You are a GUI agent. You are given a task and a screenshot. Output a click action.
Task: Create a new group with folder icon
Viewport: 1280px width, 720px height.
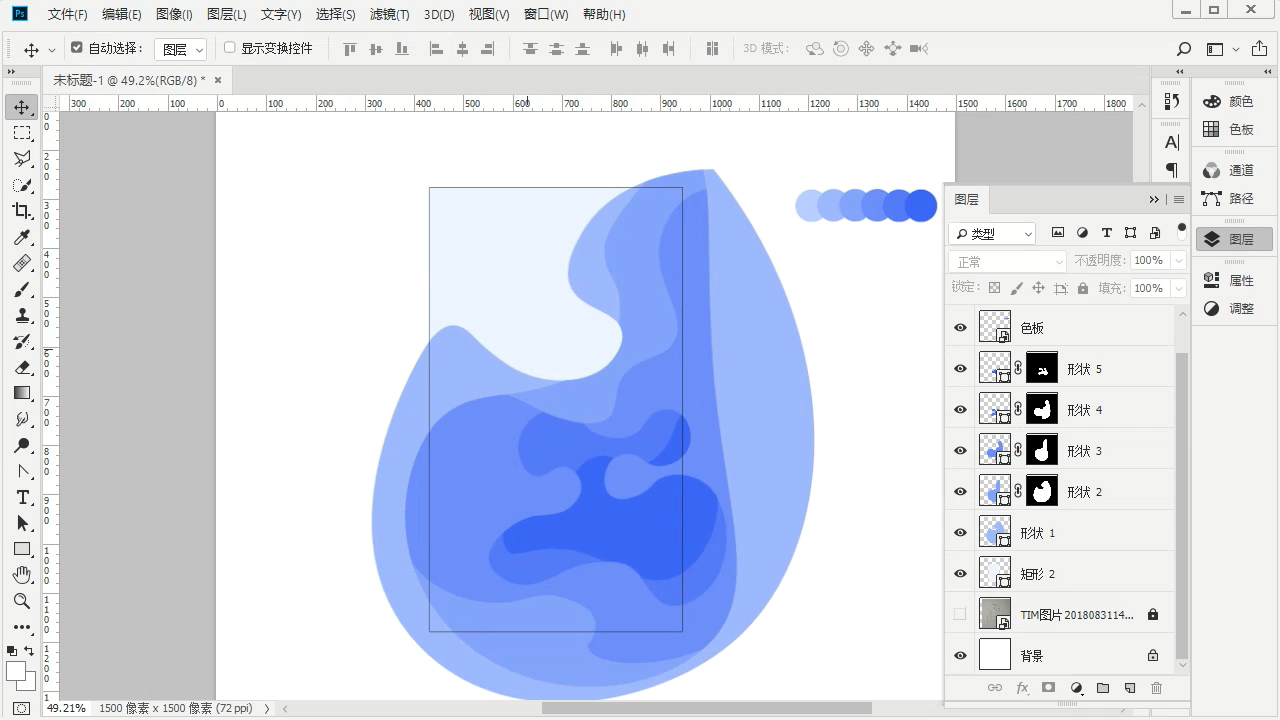tap(1103, 688)
